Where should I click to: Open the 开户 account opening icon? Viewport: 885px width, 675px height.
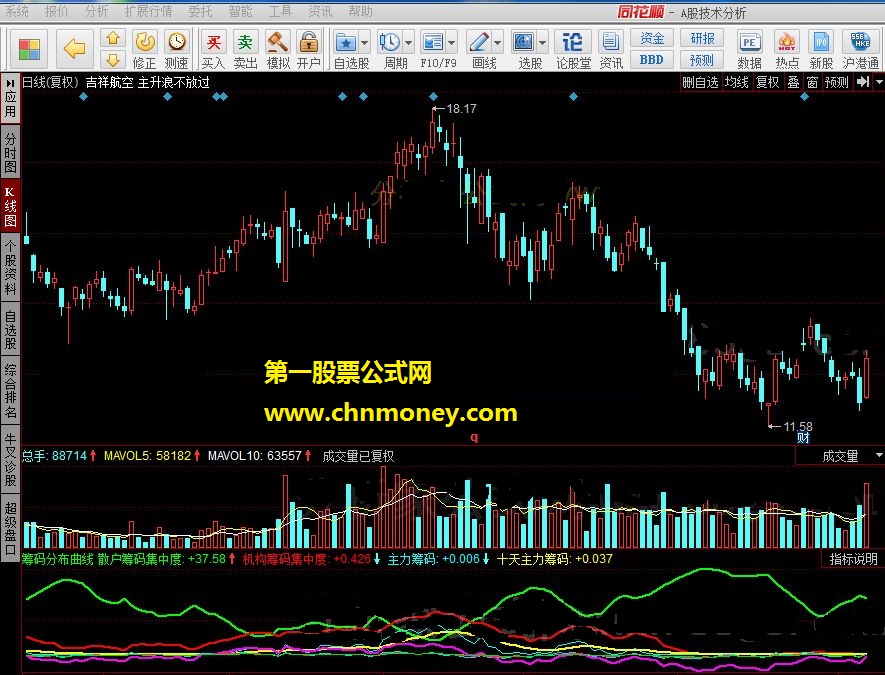309,50
